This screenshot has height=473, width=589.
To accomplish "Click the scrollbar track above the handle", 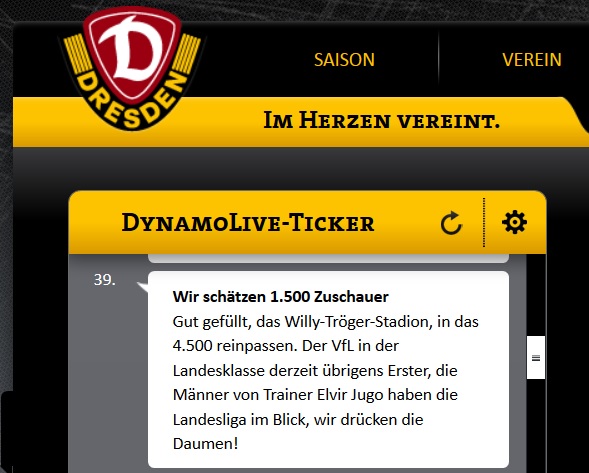I will tap(536, 295).
